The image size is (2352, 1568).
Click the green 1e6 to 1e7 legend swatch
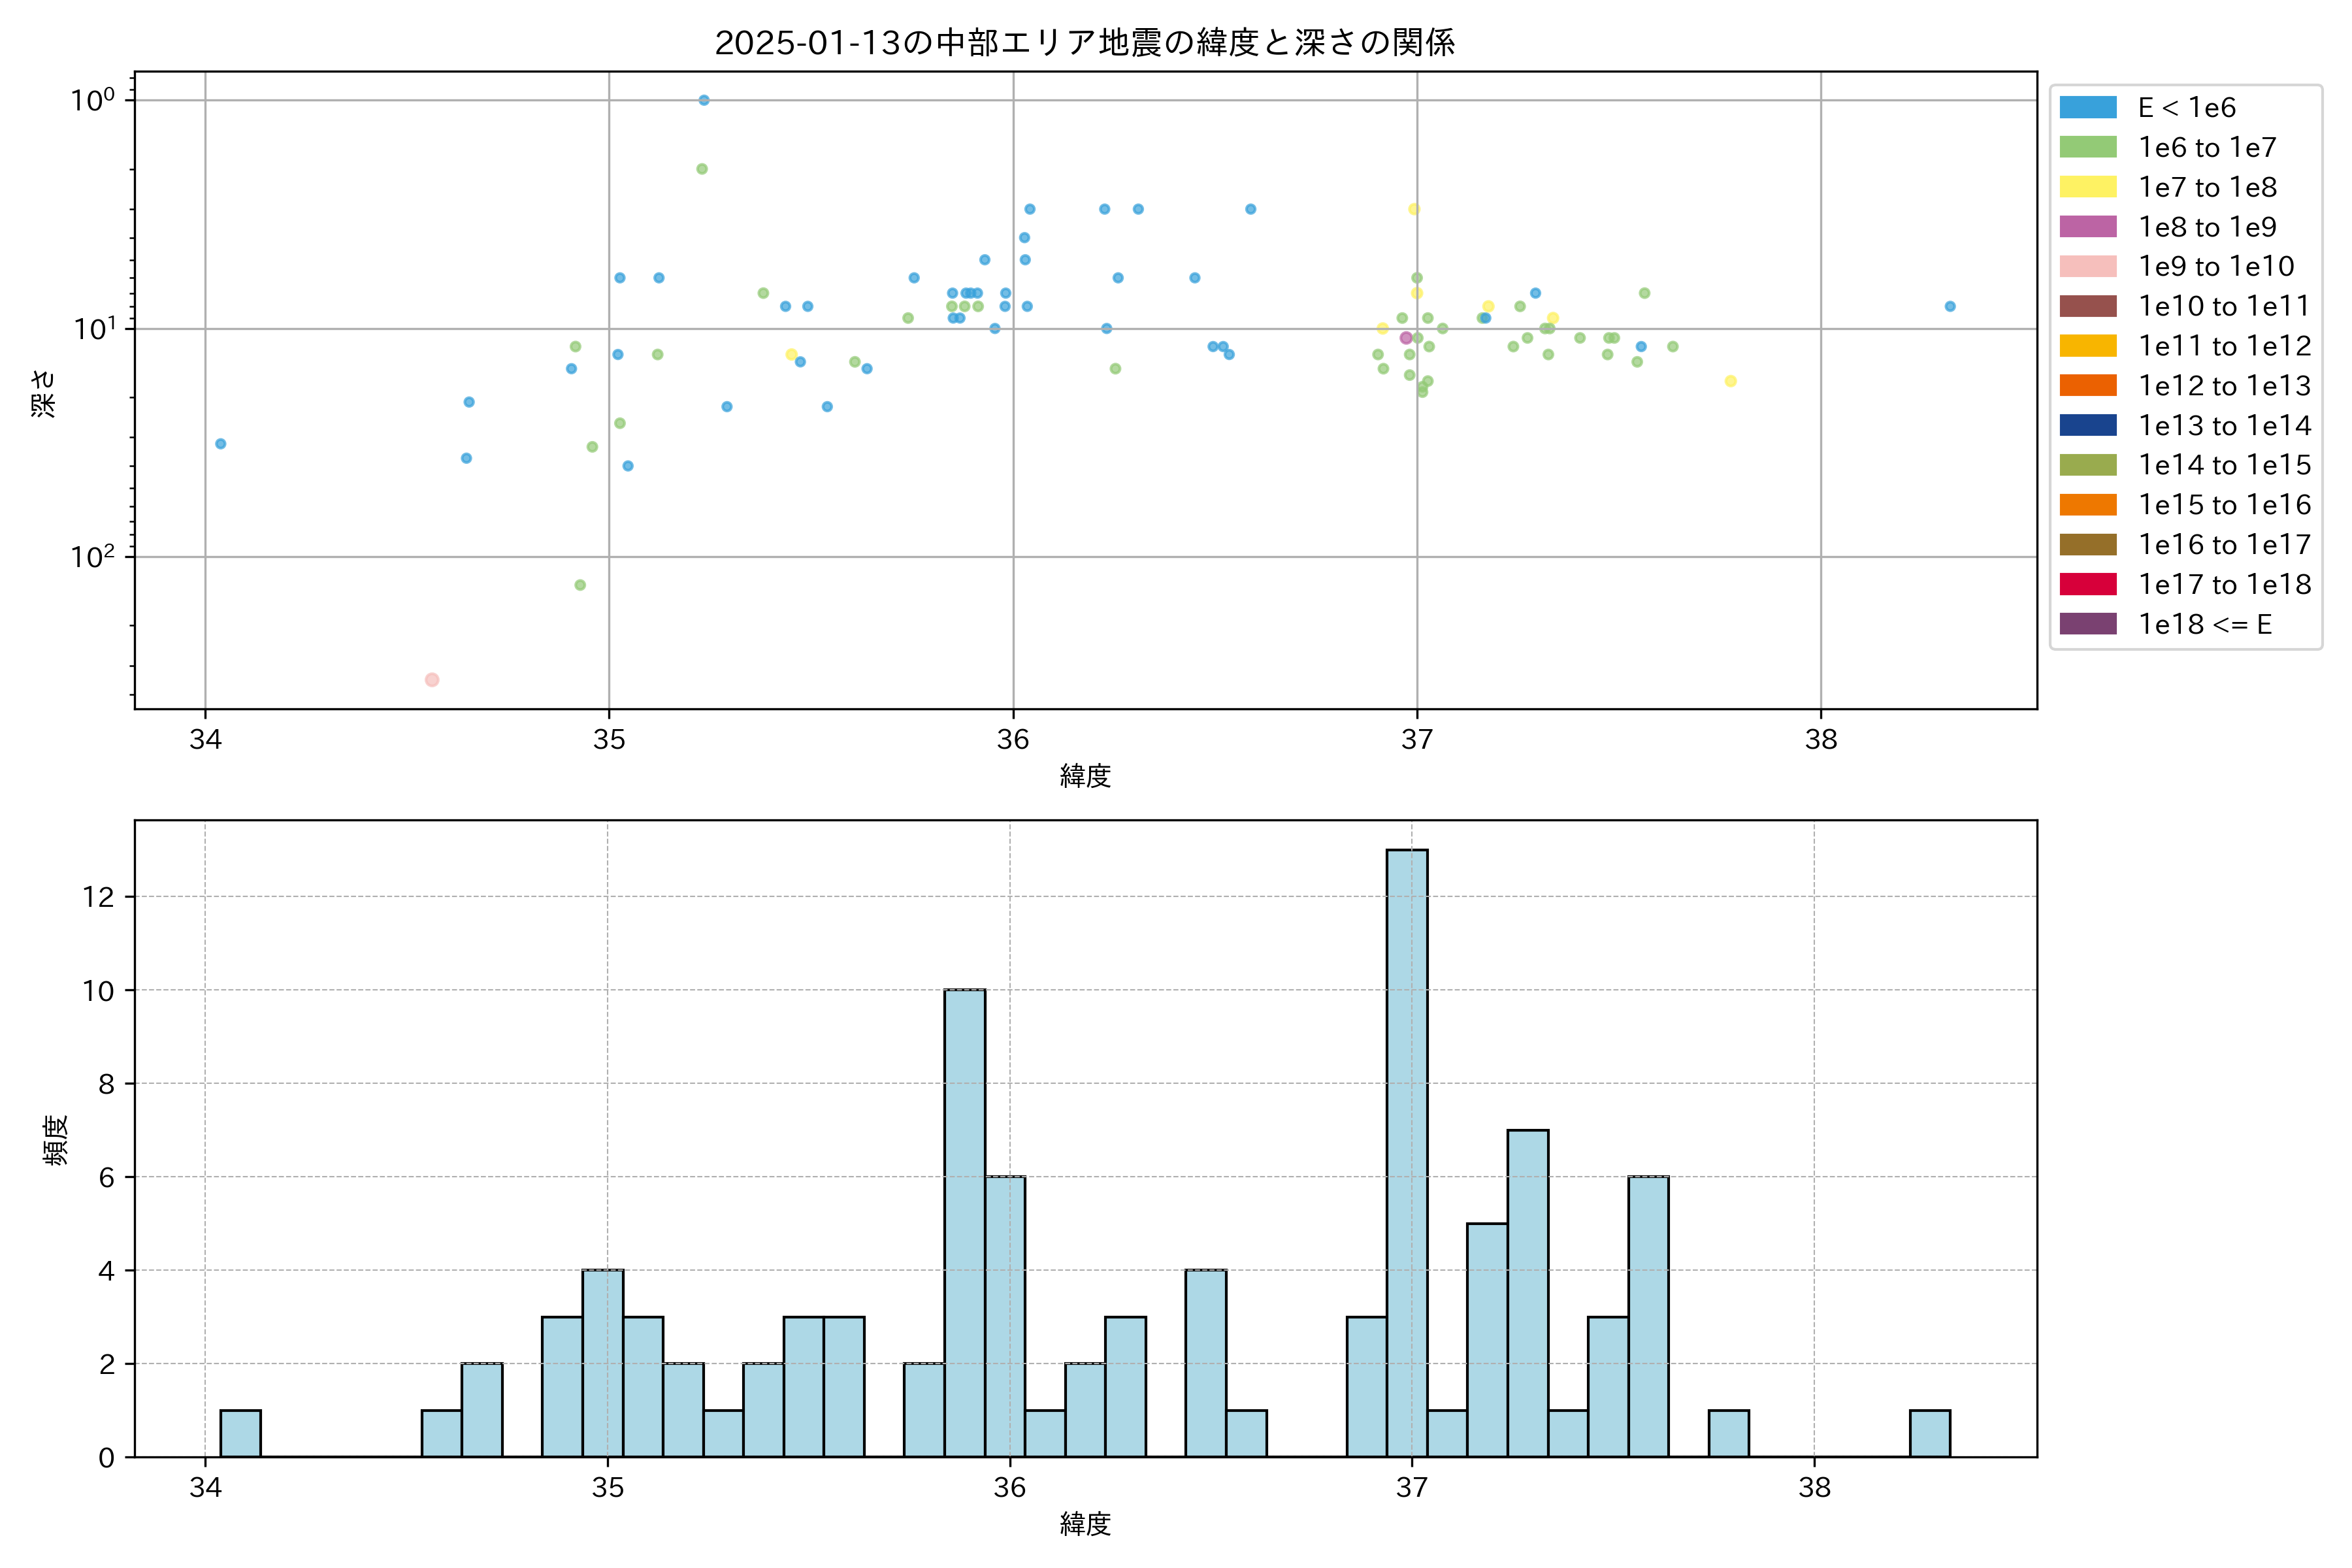click(2087, 147)
